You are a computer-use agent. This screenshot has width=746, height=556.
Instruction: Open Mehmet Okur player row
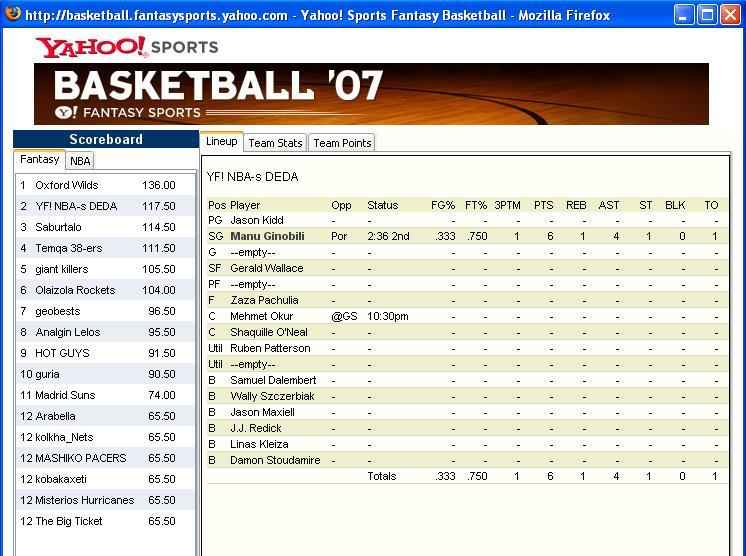pos(467,316)
